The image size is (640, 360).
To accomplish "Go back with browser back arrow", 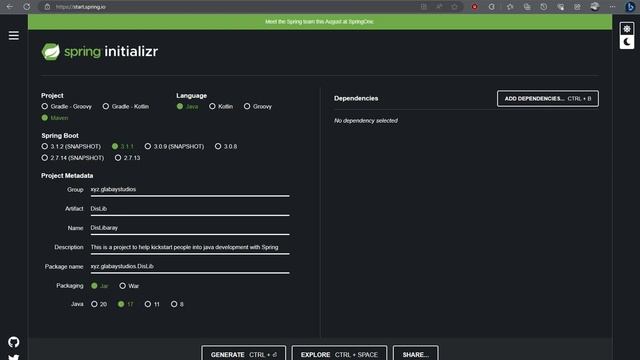I will [9, 7].
